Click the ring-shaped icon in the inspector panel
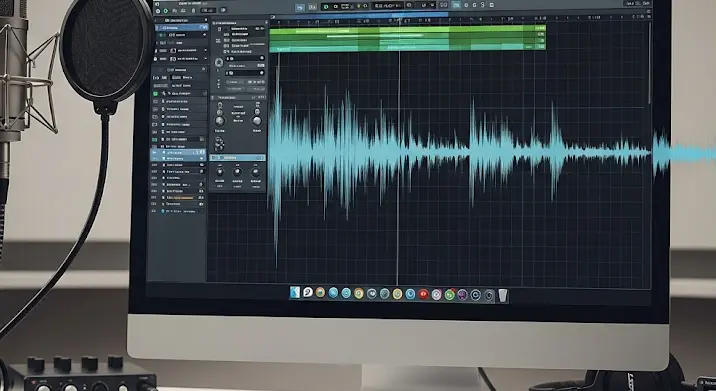Viewport: 716px width, 391px height. [x=219, y=63]
